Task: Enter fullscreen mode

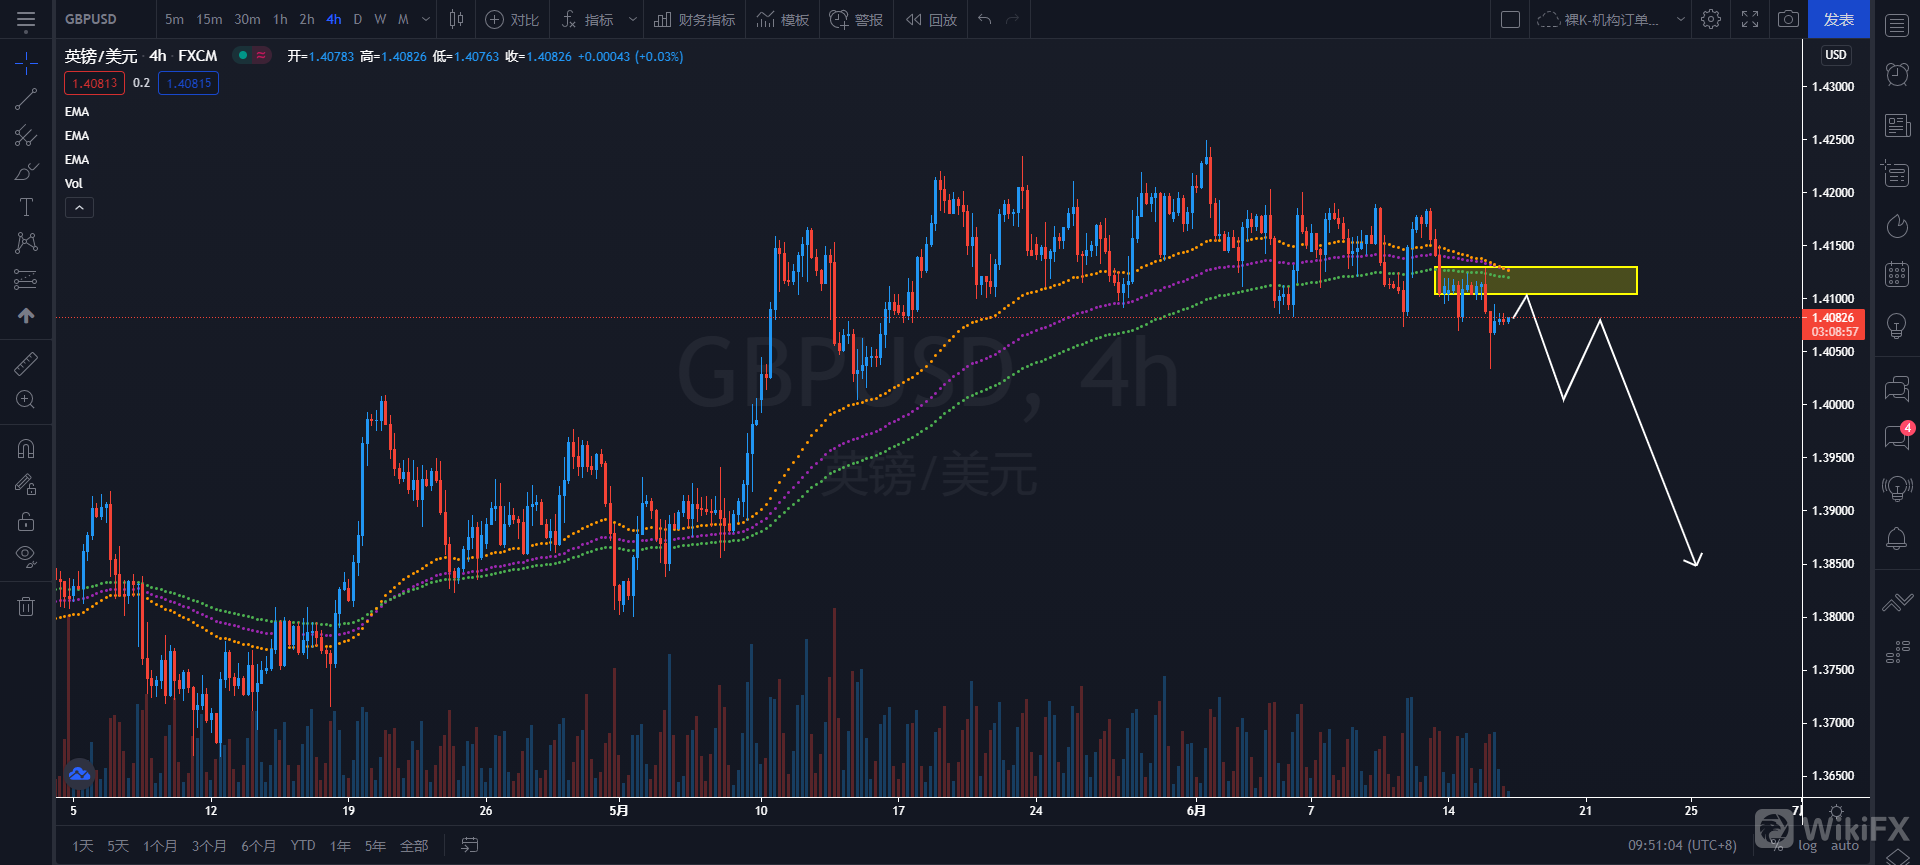Action: [x=1750, y=19]
